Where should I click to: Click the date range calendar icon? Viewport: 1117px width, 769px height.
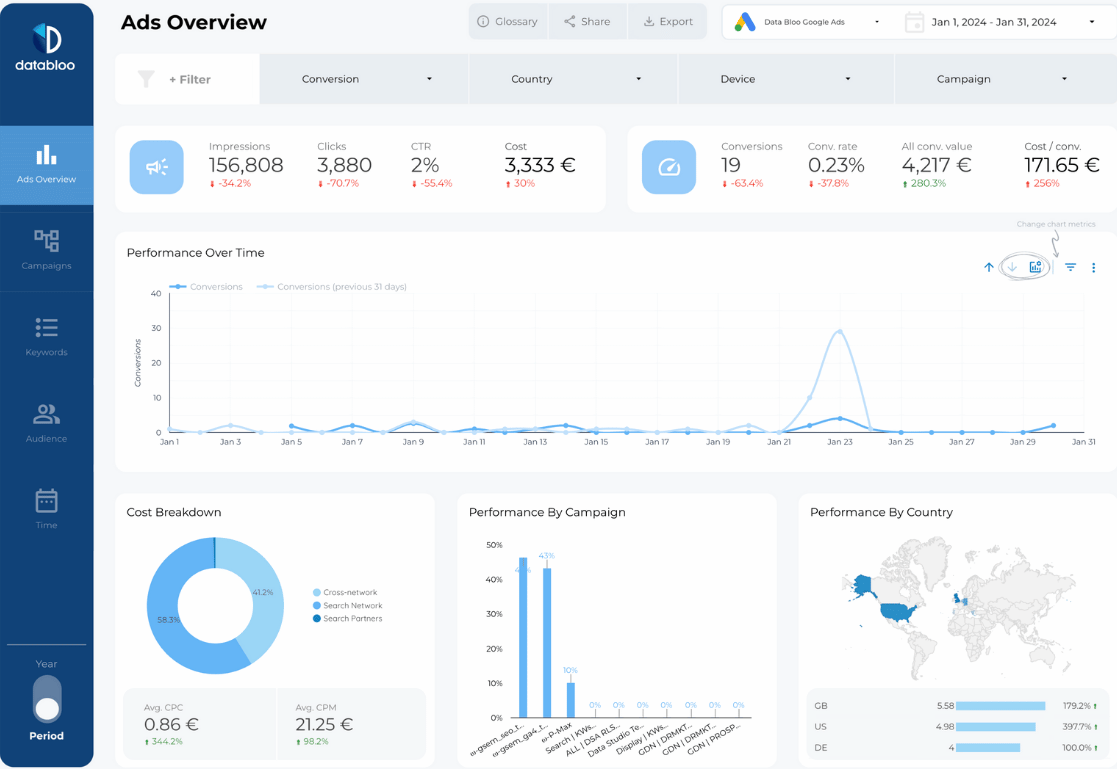[x=914, y=22]
